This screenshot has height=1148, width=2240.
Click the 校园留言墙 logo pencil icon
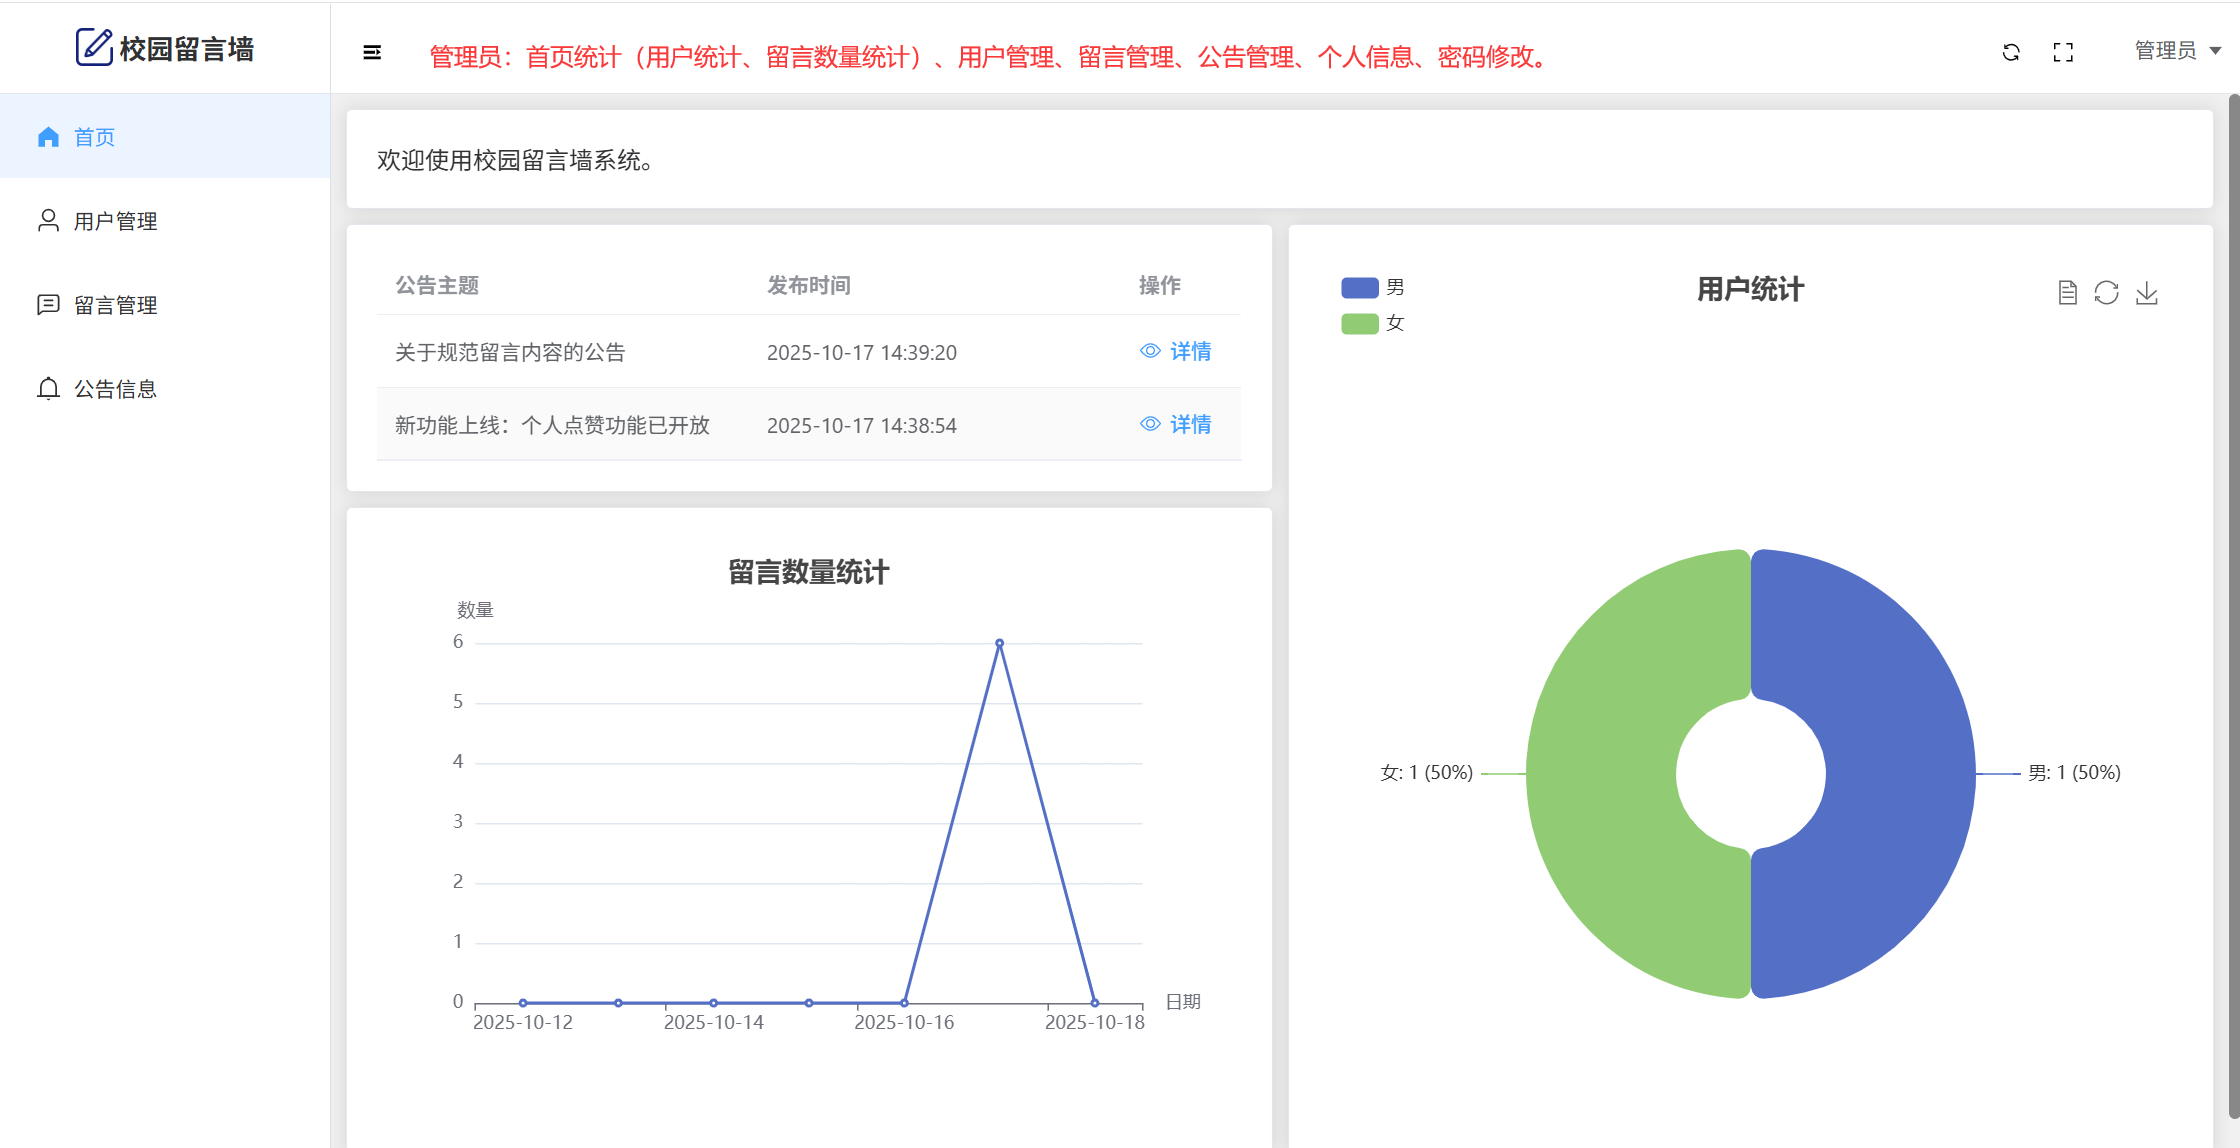click(94, 47)
